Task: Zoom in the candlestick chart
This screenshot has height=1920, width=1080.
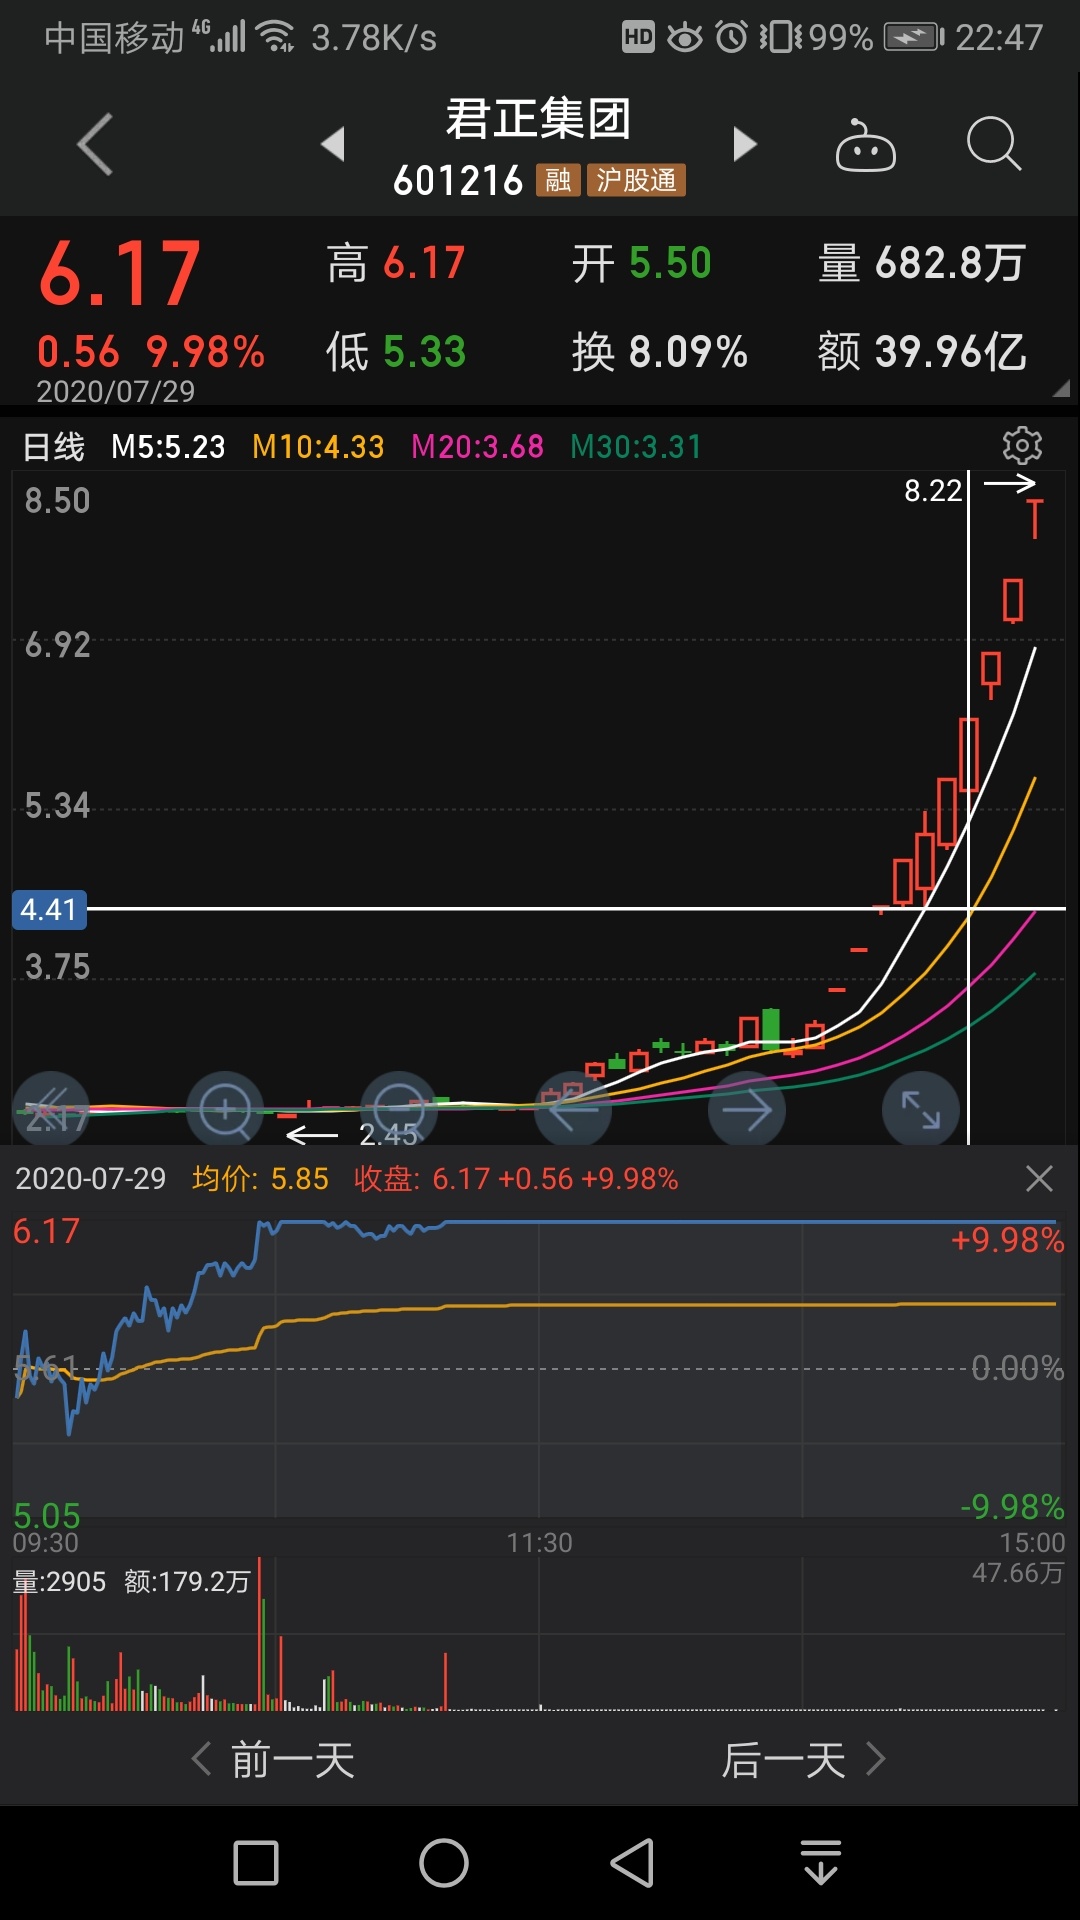Action: point(225,1108)
